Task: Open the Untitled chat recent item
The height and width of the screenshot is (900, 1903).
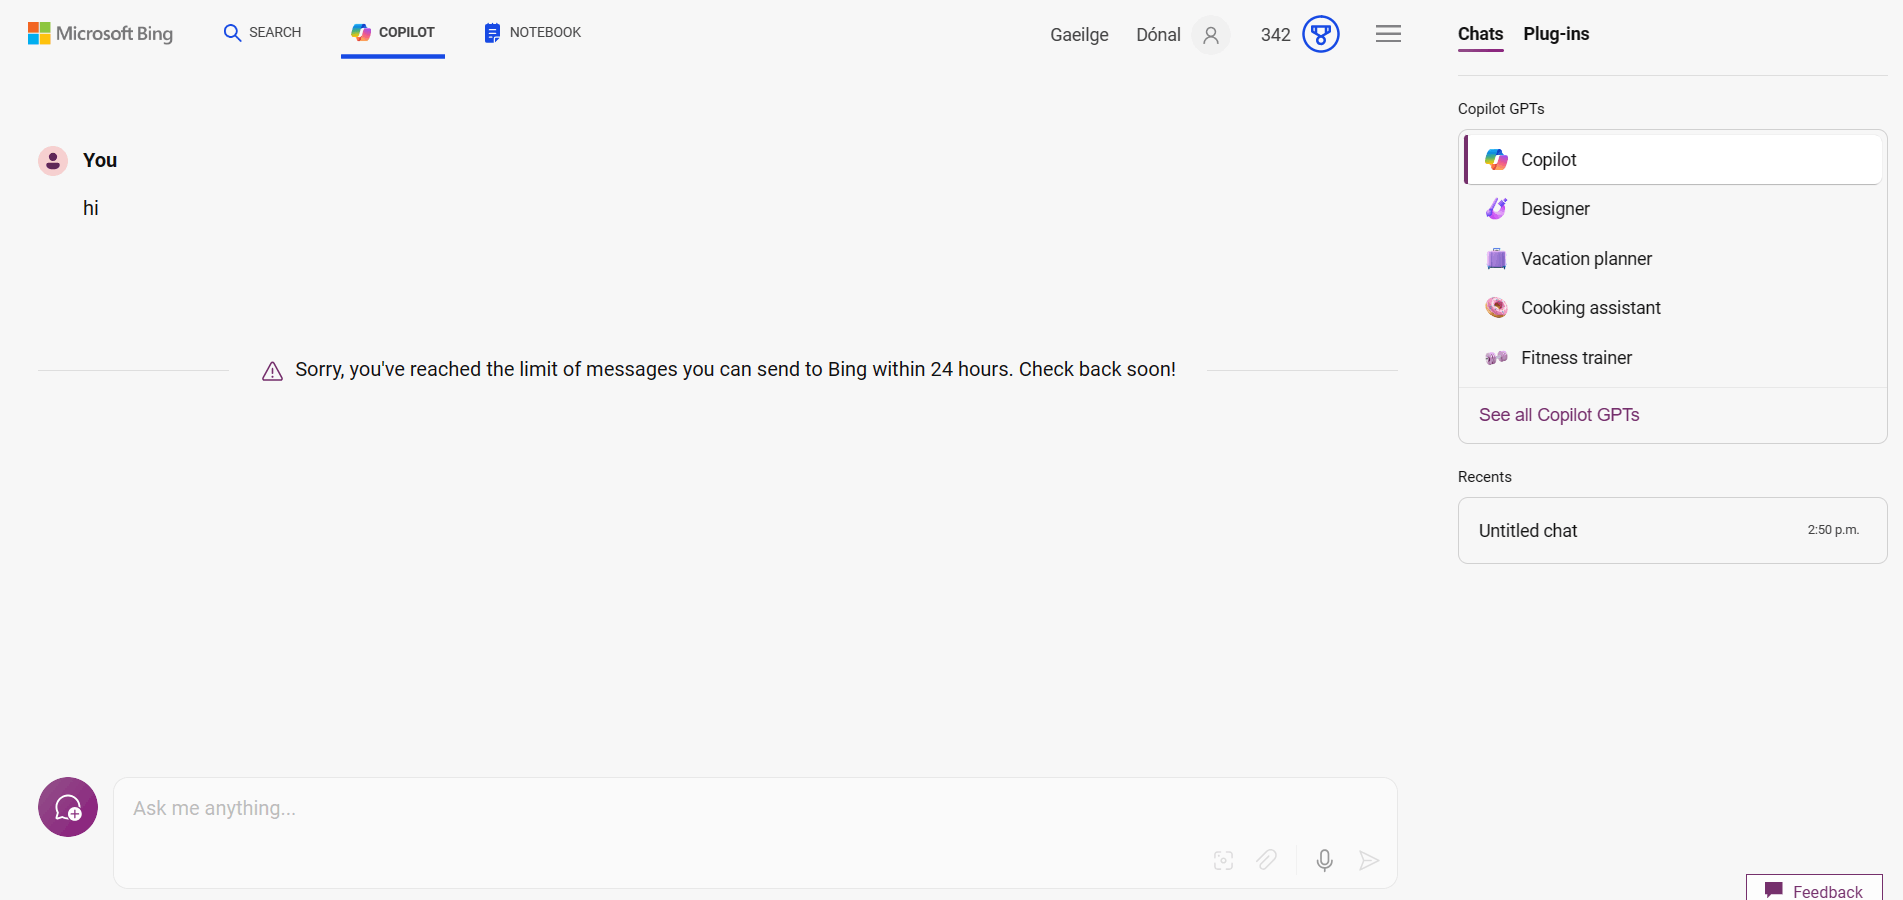Action: [1672, 531]
